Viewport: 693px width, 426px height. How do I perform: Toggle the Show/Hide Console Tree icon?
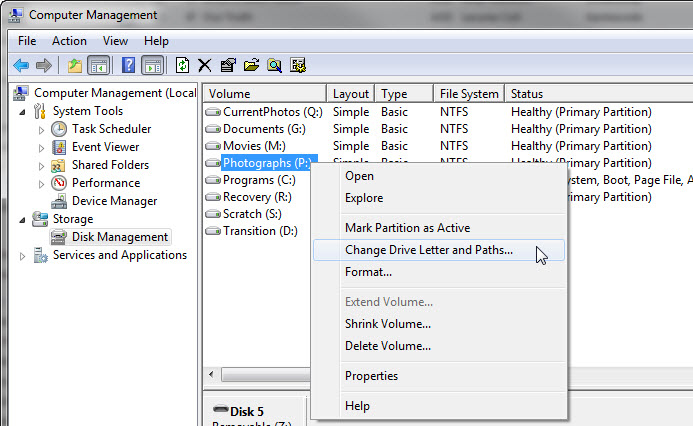[98, 66]
